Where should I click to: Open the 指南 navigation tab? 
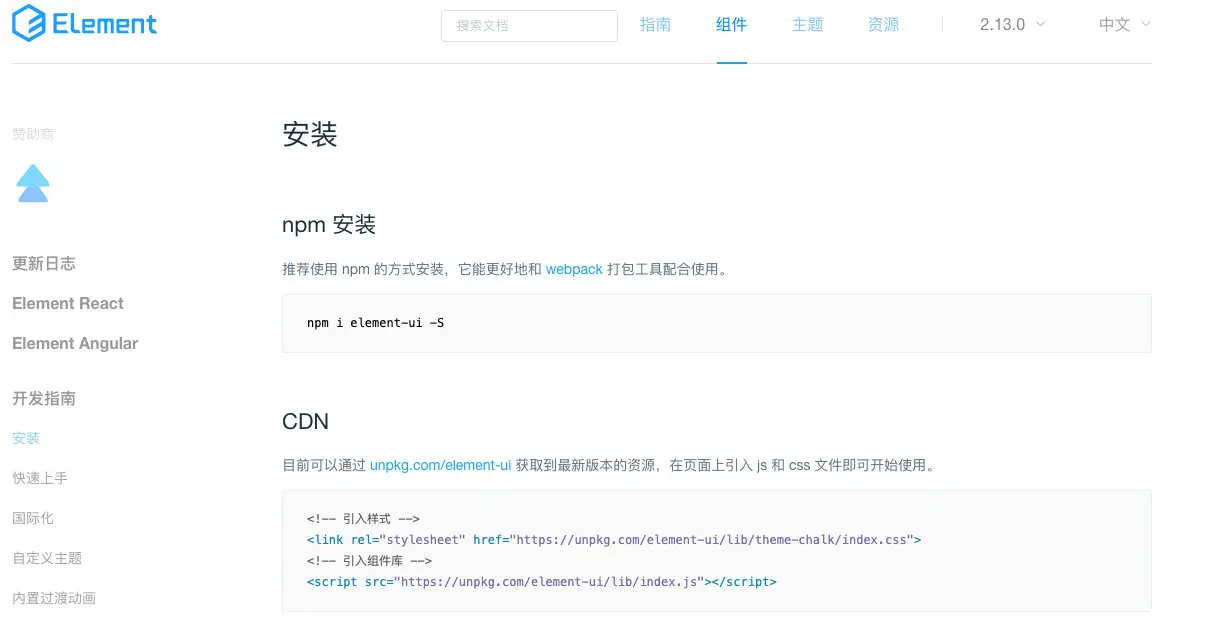(656, 25)
